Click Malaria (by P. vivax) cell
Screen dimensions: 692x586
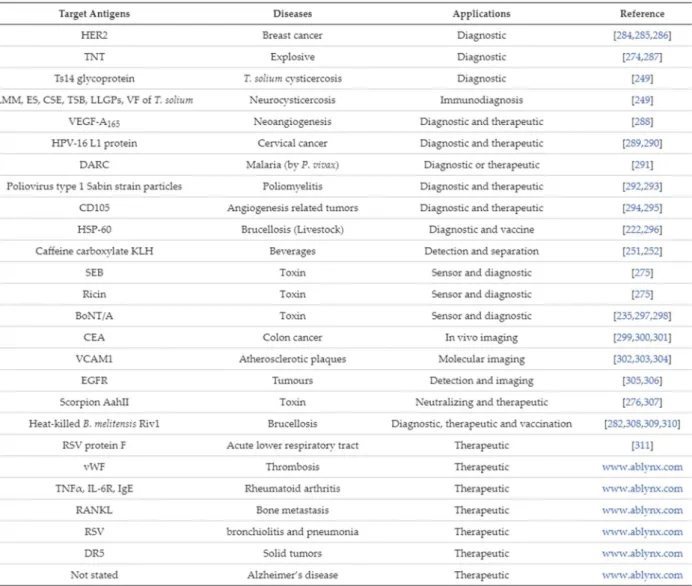293,165
